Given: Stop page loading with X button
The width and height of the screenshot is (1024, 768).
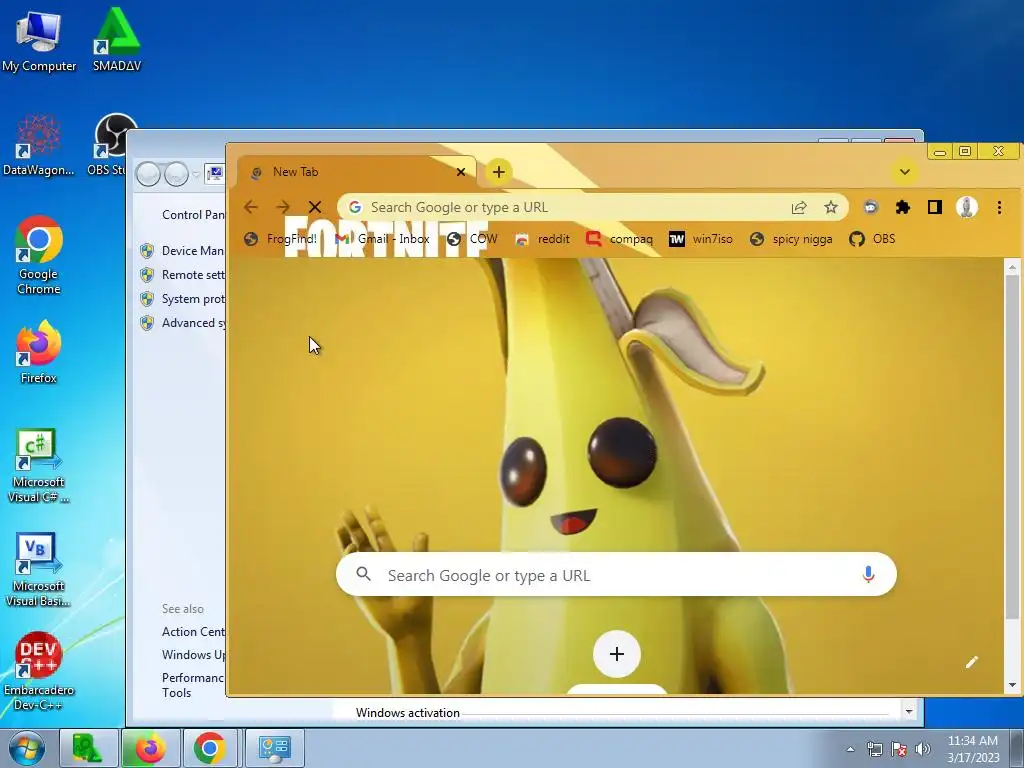Looking at the screenshot, I should (x=315, y=207).
